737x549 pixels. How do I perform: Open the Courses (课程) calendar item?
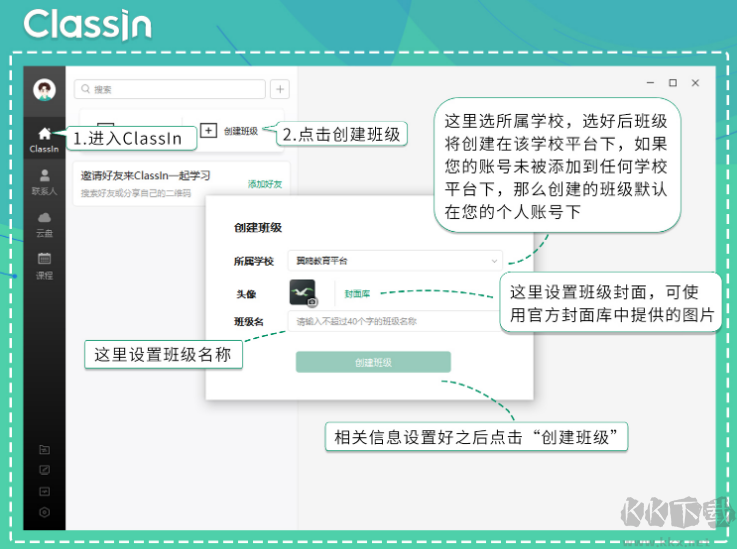pyautogui.click(x=44, y=266)
